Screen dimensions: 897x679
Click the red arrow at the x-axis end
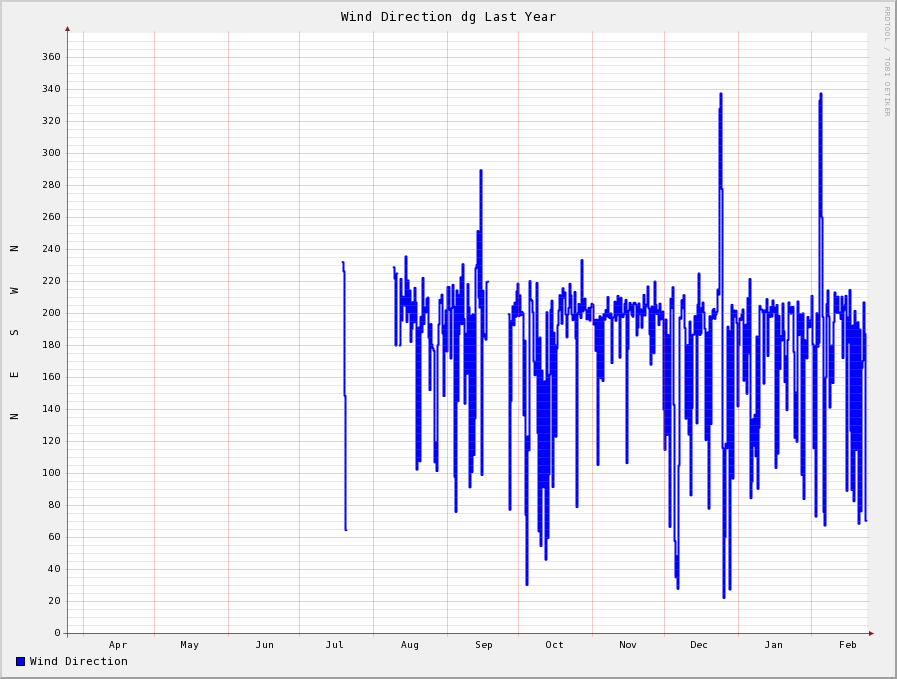(871, 633)
